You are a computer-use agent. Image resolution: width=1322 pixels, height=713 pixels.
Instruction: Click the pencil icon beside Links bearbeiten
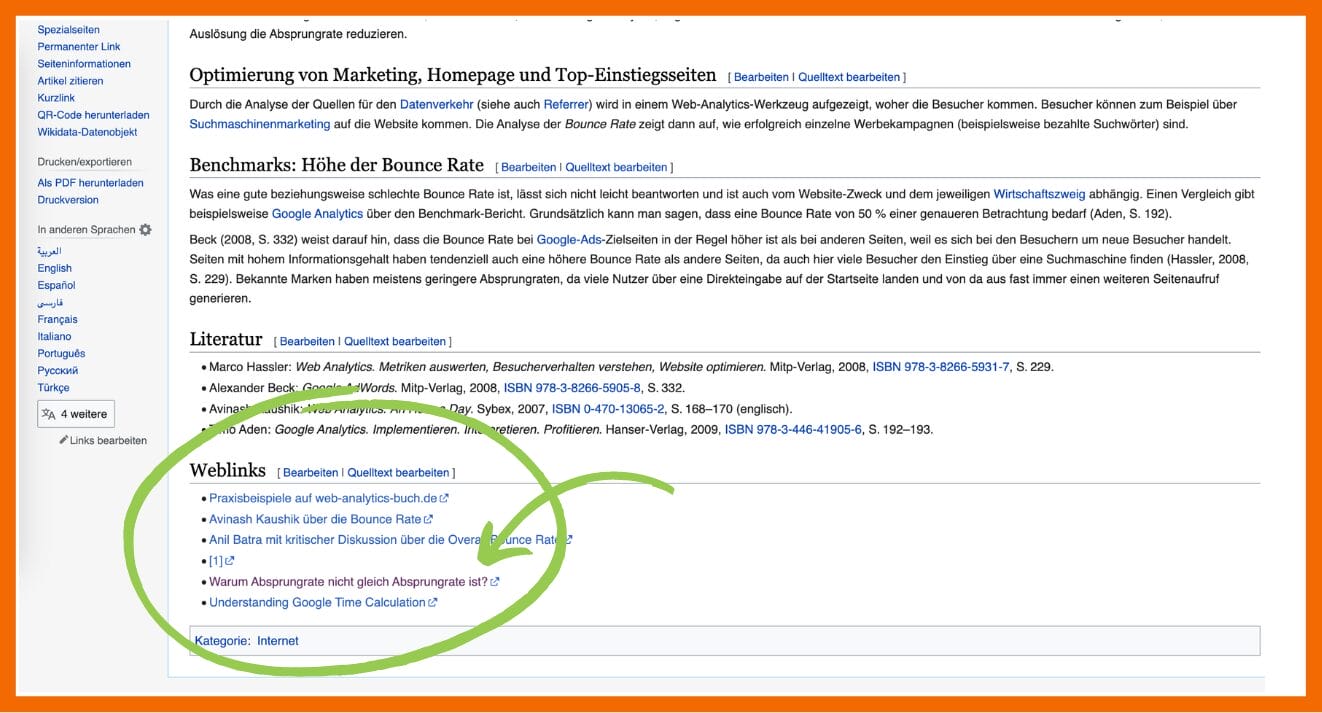coord(64,440)
